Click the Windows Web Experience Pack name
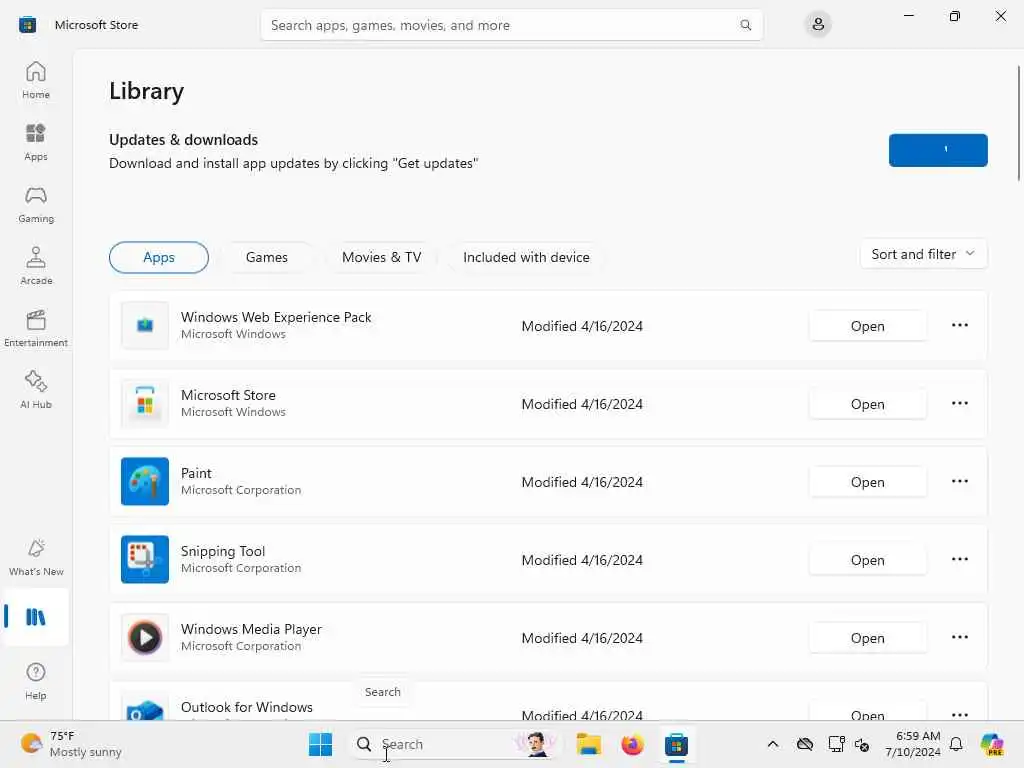Image resolution: width=1024 pixels, height=768 pixels. 276,317
